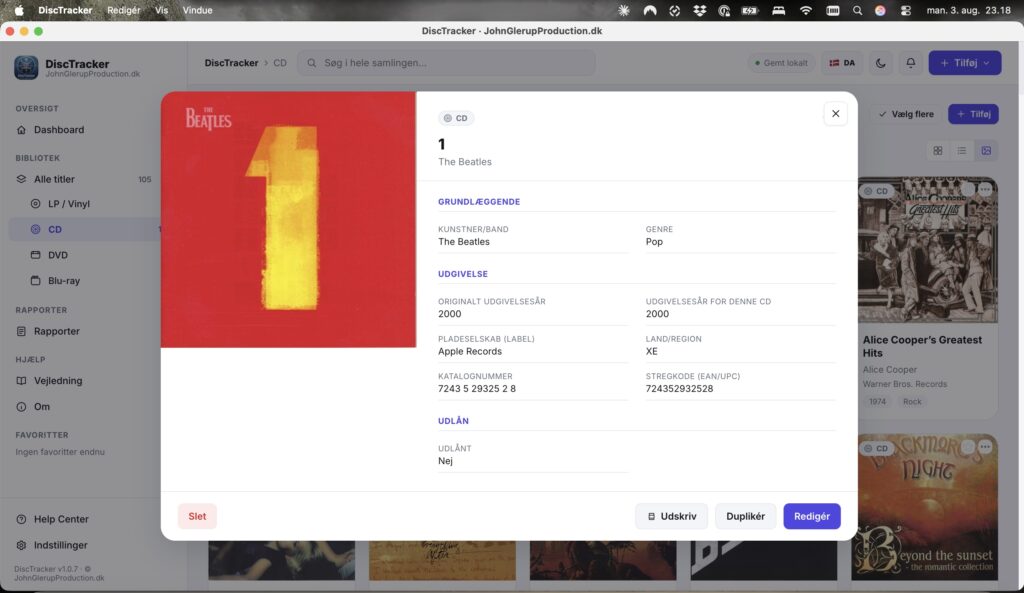Click the CD badge in dialog header
Image resolution: width=1024 pixels, height=593 pixels.
(456, 118)
